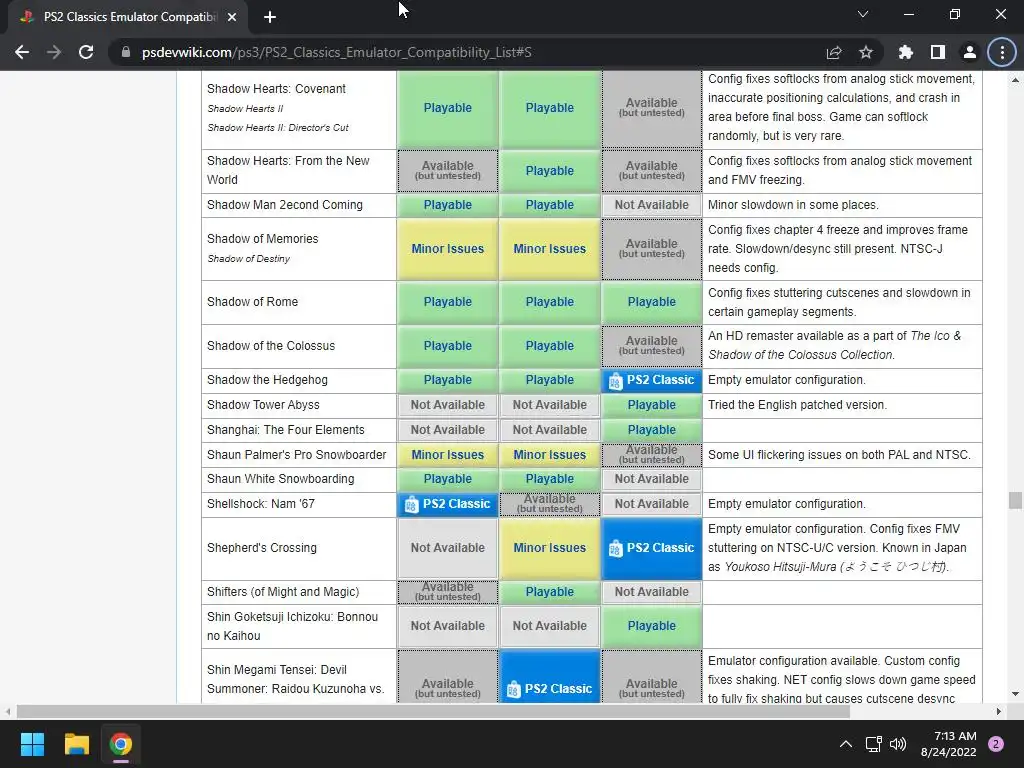Expand the tab search chevron
Screen dimensions: 1024x768
[863, 14]
